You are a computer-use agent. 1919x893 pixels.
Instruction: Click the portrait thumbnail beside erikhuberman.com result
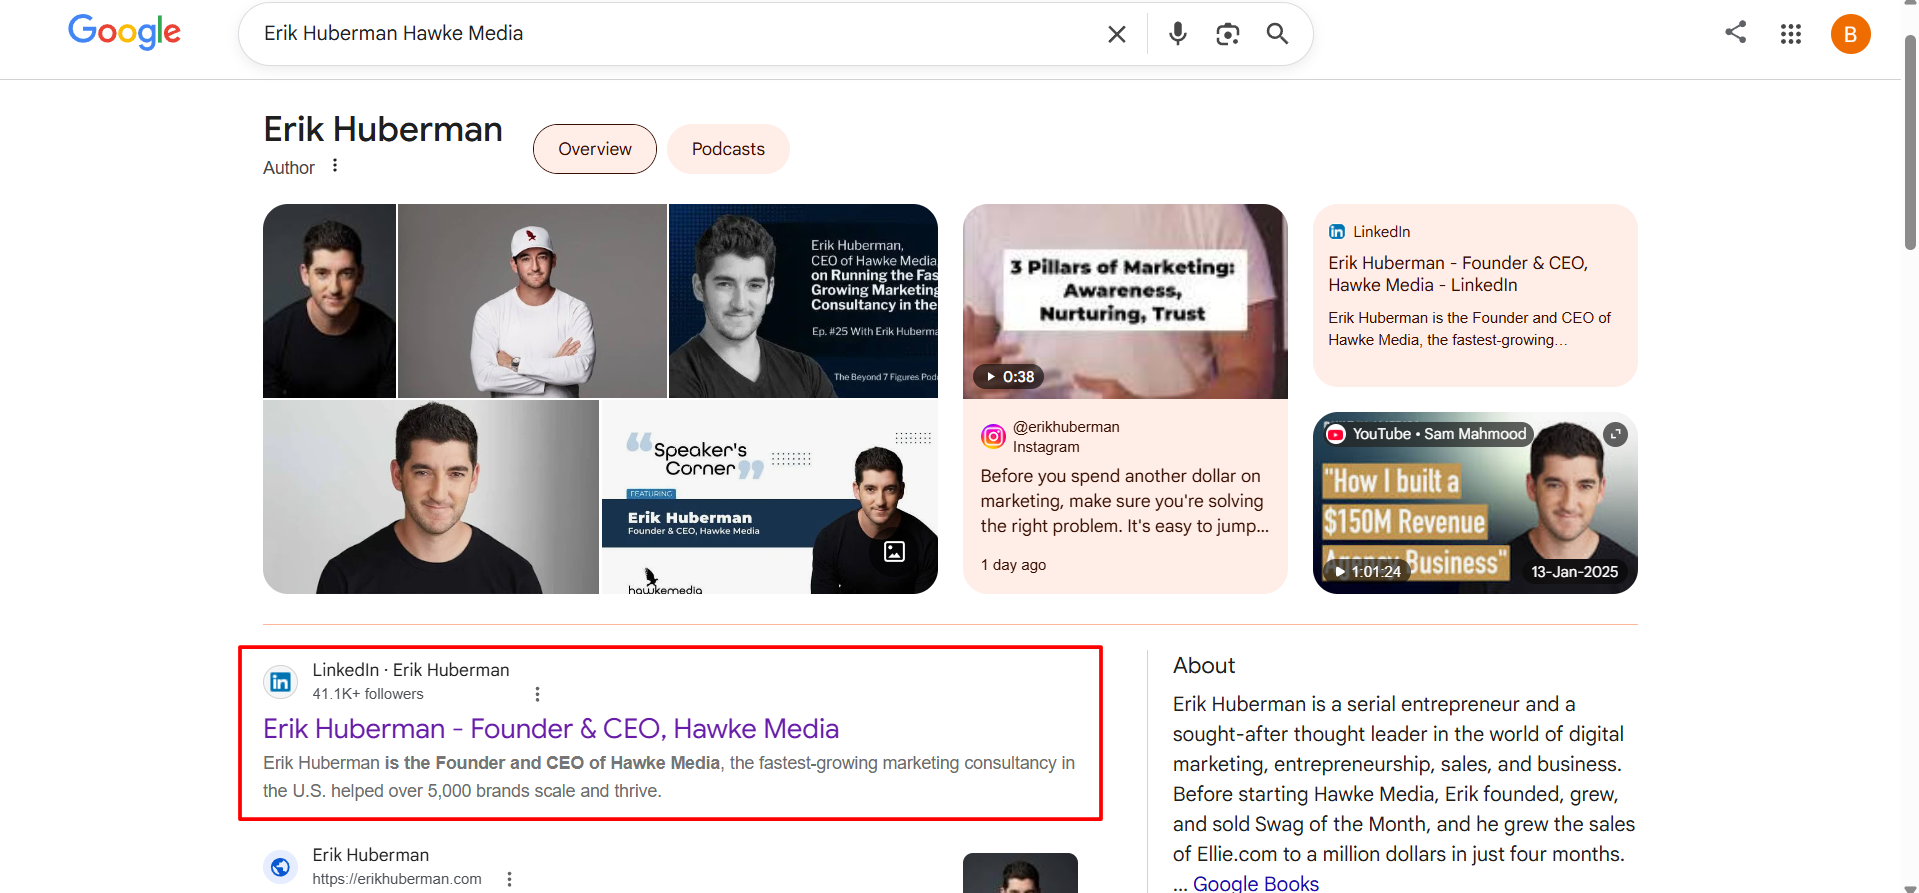click(1020, 873)
